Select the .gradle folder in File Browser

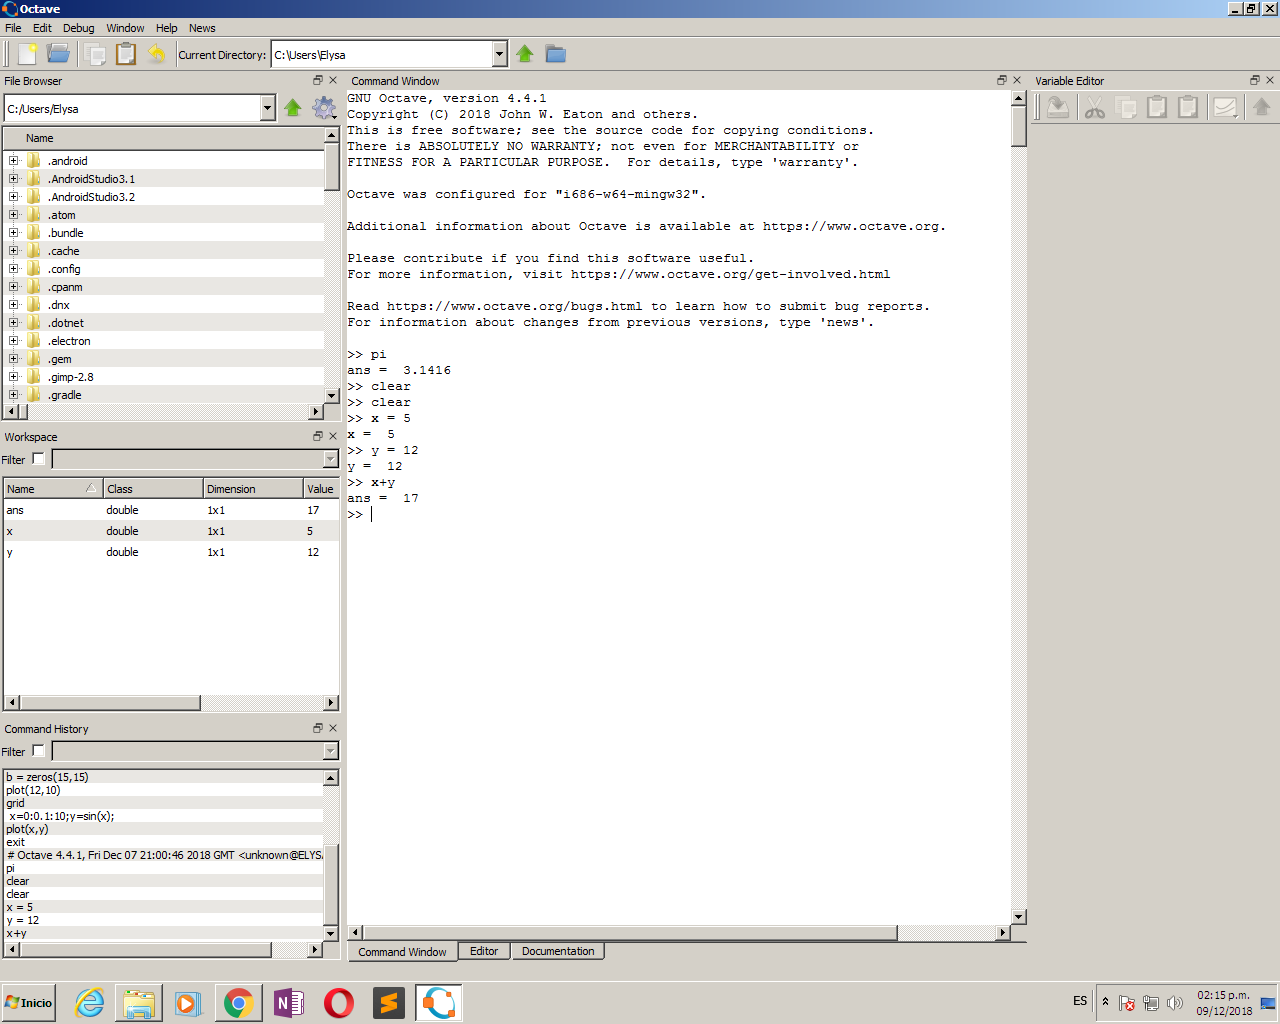65,395
